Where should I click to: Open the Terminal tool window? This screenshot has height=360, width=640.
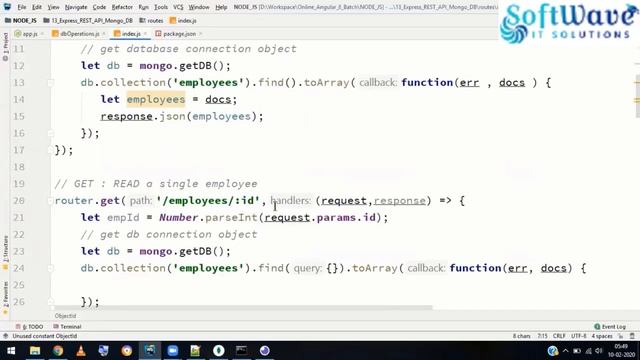tap(67, 327)
